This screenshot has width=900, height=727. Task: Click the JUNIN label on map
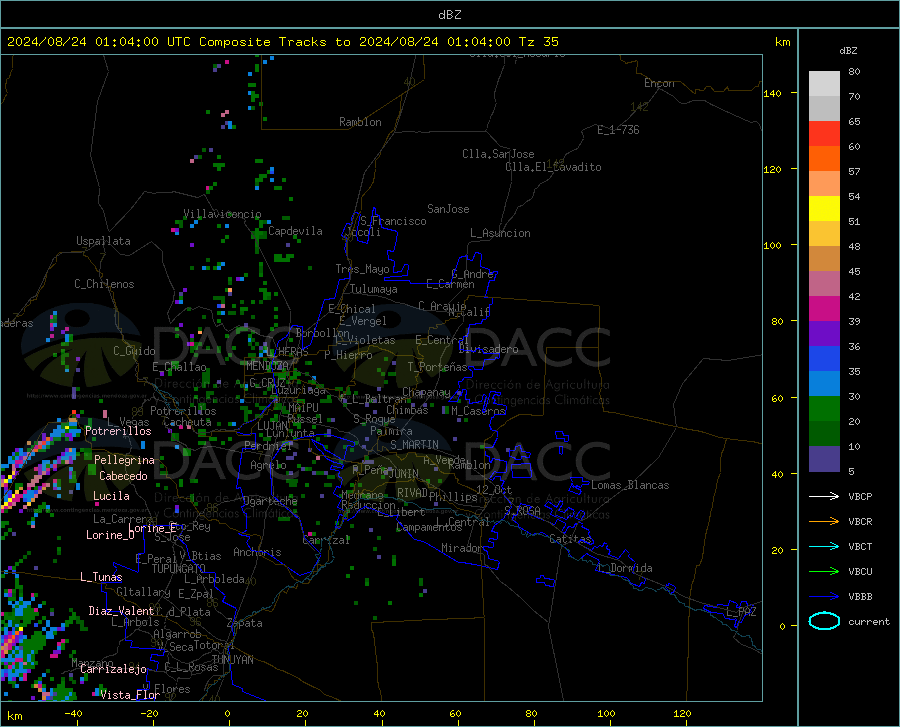click(404, 474)
